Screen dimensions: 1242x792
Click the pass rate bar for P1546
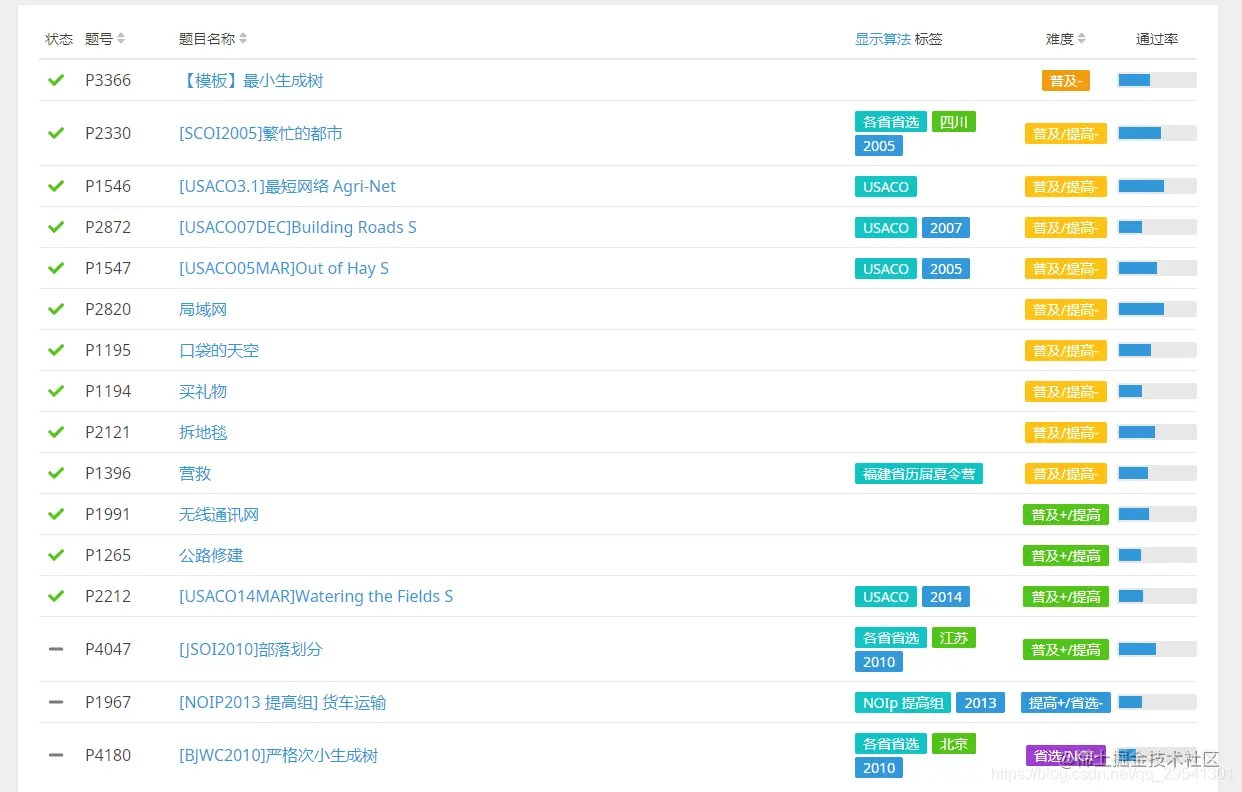pos(1157,186)
